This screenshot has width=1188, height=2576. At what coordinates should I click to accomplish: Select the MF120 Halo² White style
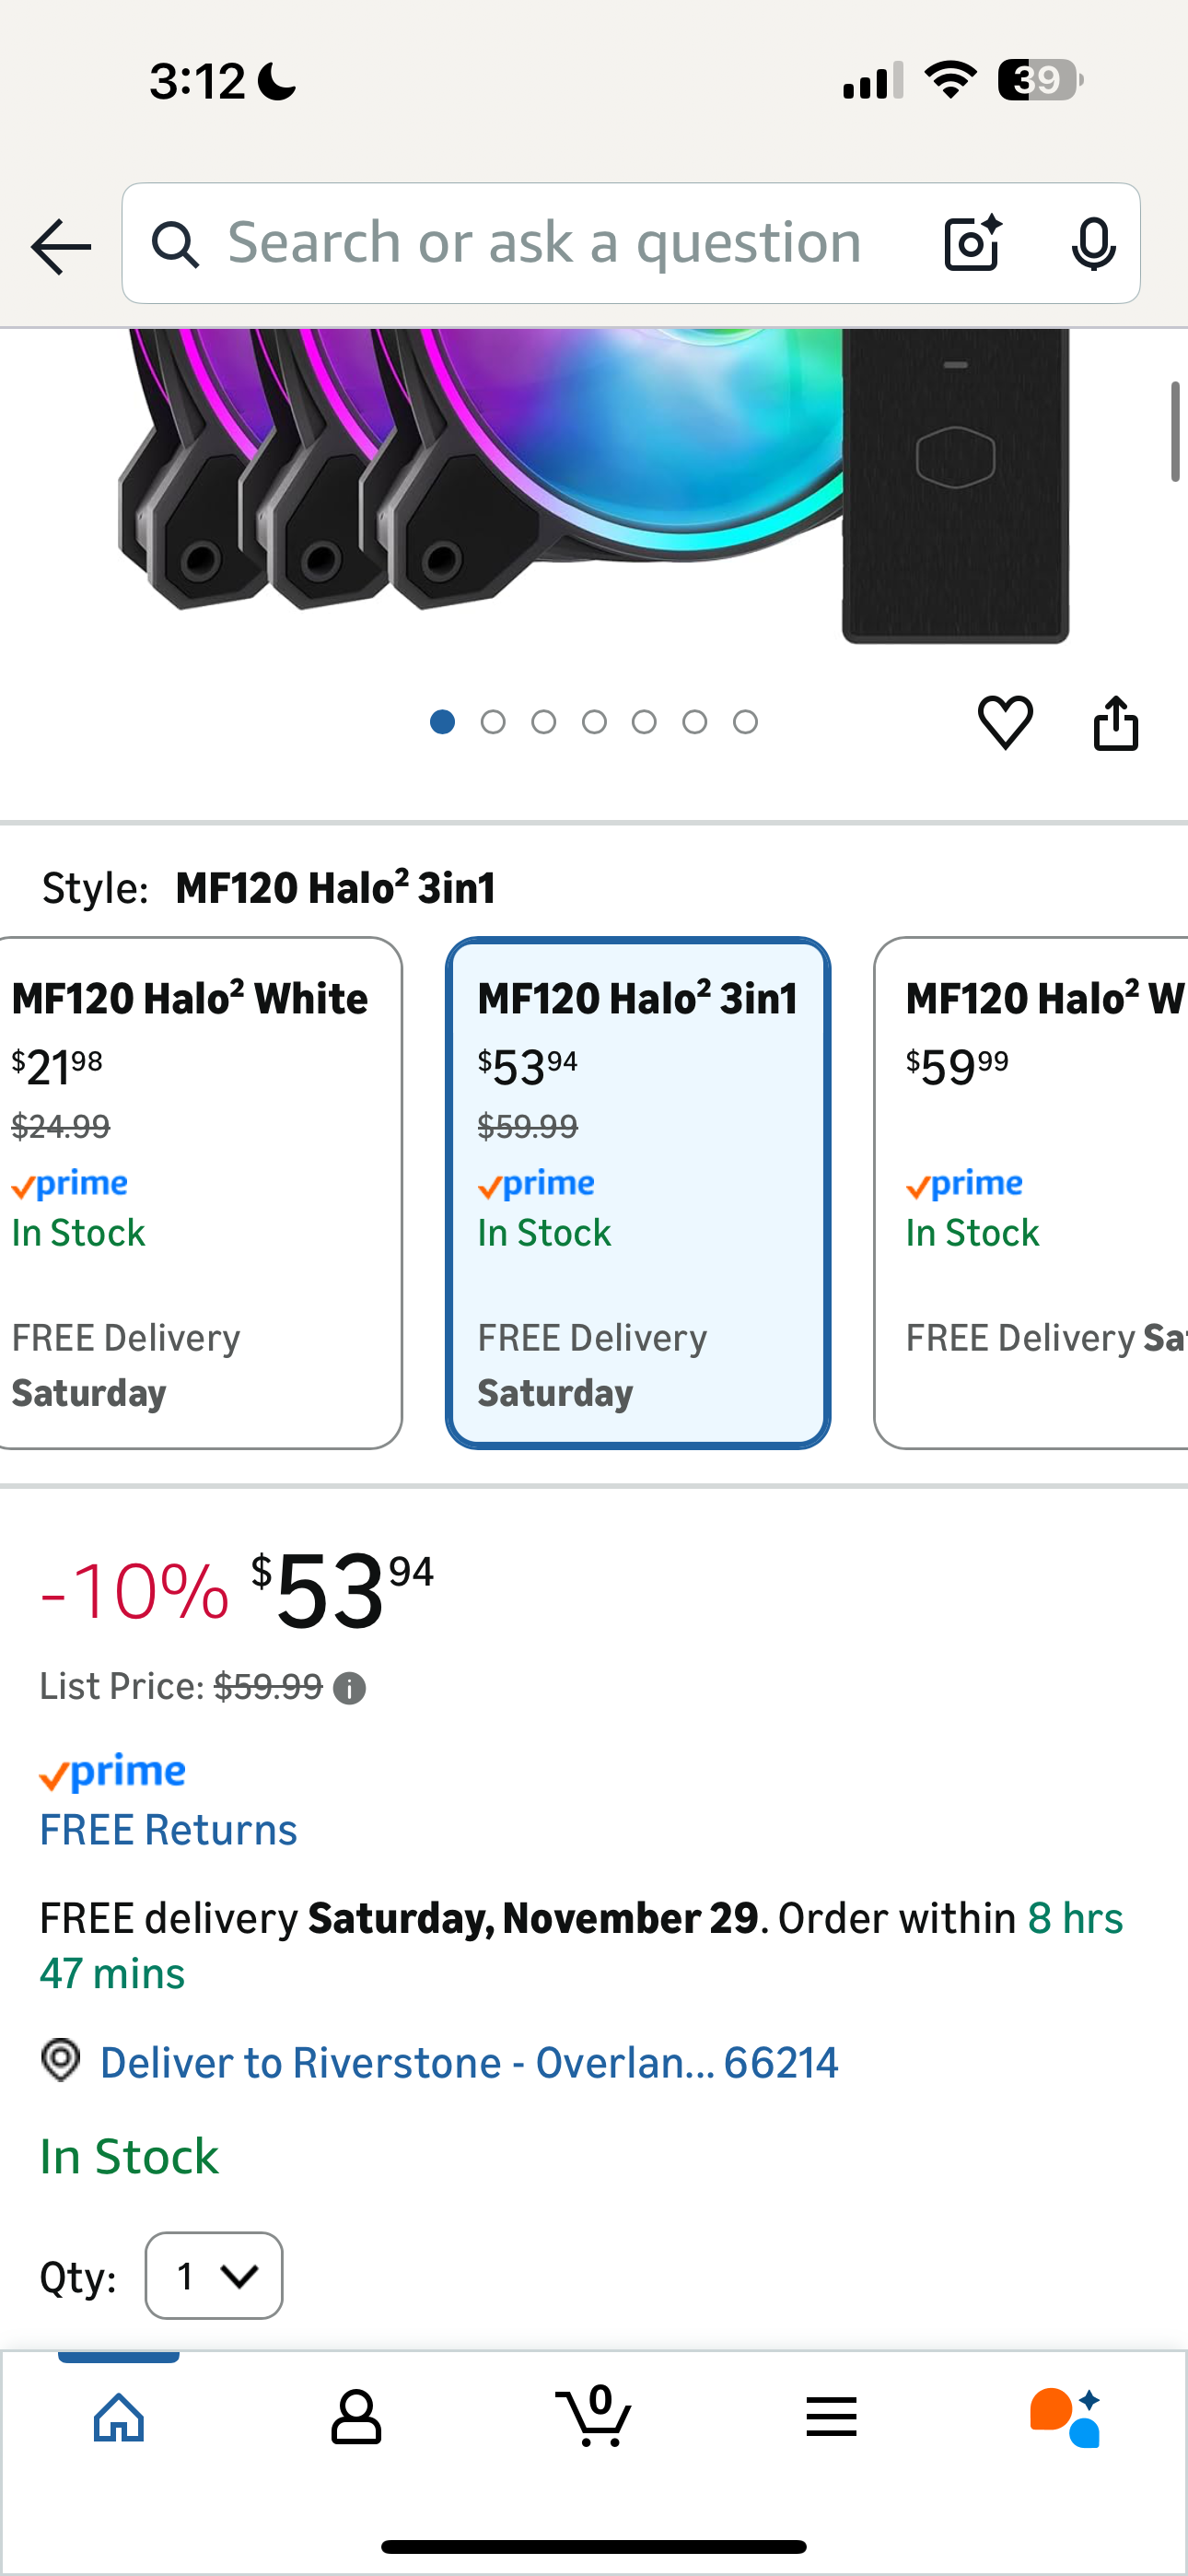pos(198,1192)
